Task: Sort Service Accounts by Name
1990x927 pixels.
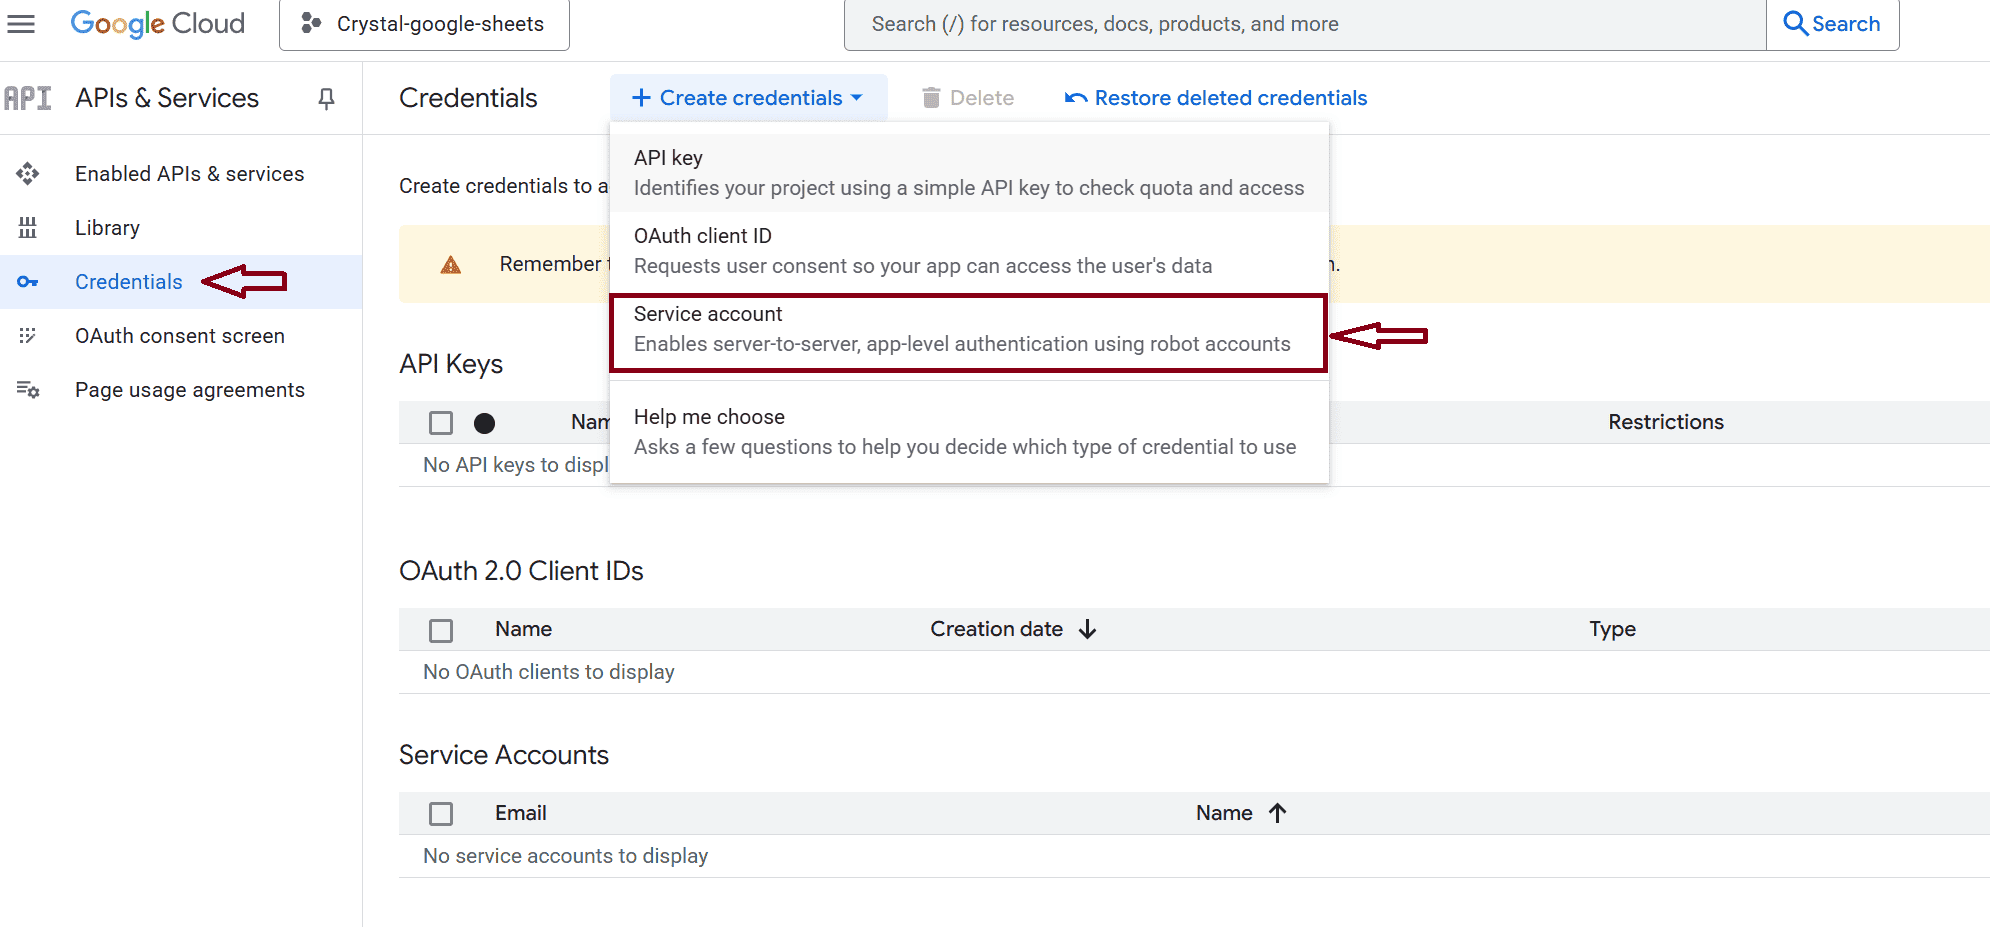Action: (x=1224, y=813)
